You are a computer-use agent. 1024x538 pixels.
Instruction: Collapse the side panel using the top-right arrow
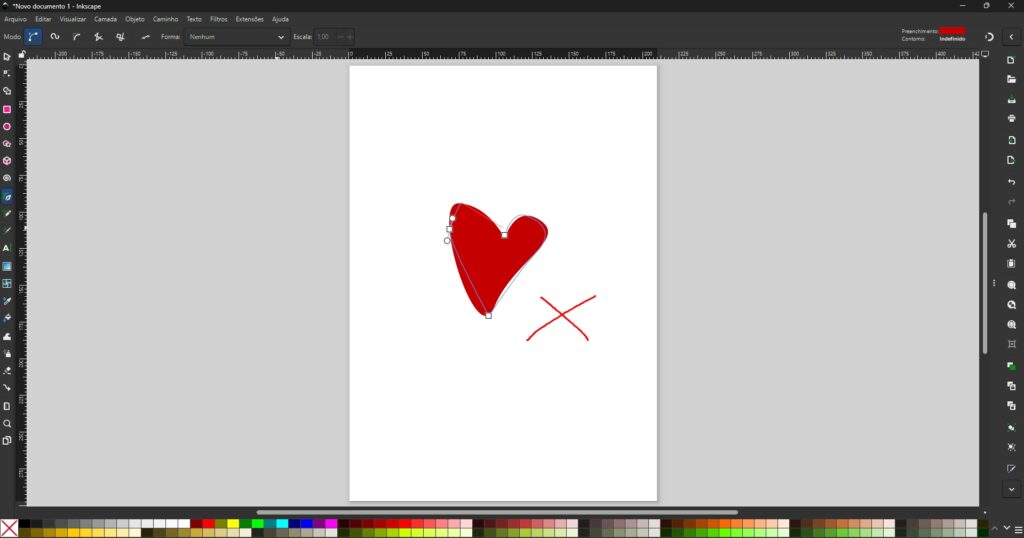coord(1011,37)
